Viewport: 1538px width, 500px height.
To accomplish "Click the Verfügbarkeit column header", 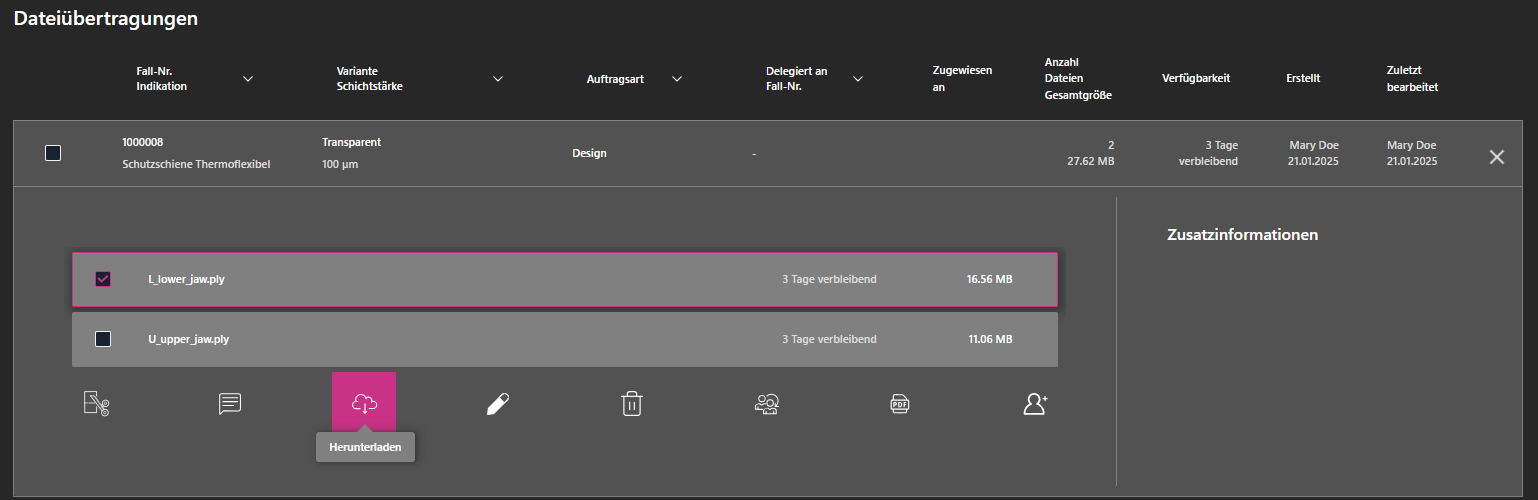I will point(1196,78).
